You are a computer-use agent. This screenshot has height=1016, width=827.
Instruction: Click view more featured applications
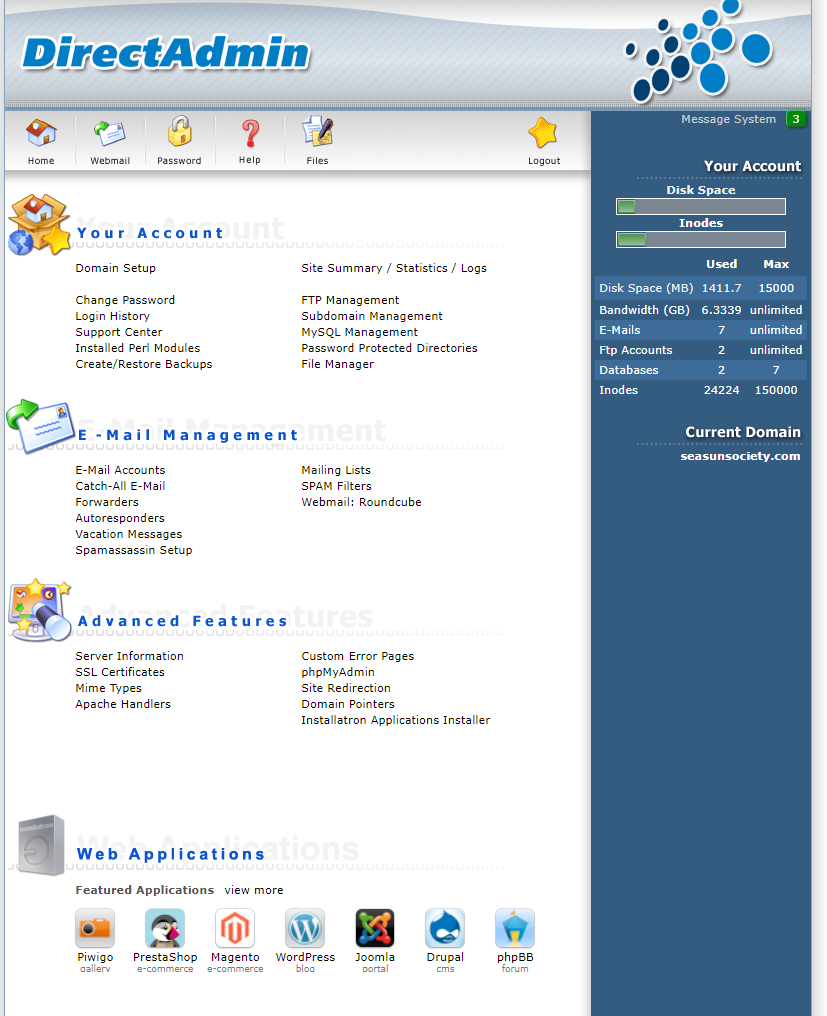click(253, 890)
